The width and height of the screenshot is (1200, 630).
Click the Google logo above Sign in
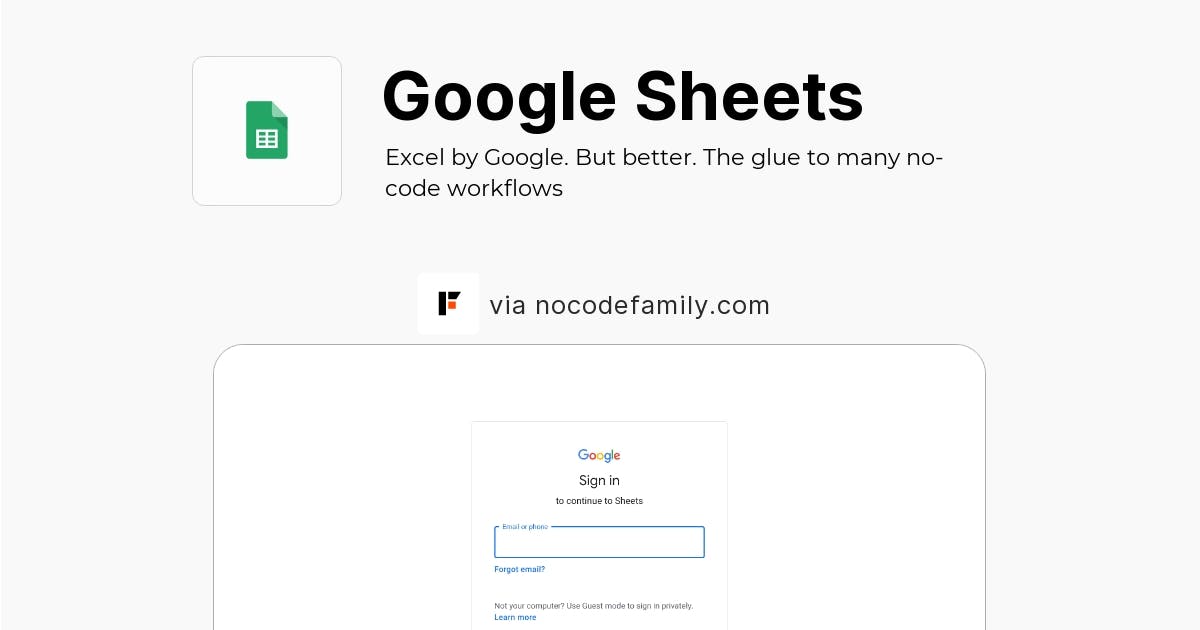coord(599,455)
